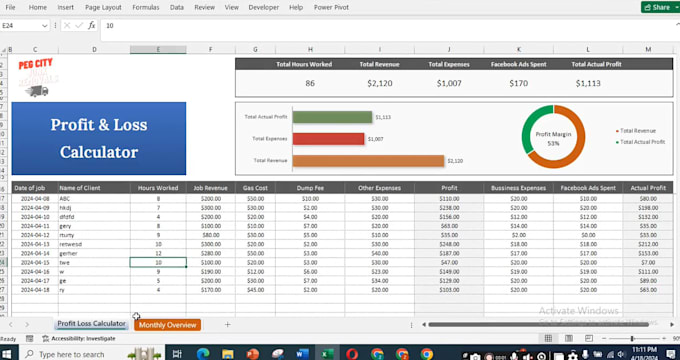Open File Explorer from taskbar
The height and width of the screenshot is (360, 680).
[228, 354]
